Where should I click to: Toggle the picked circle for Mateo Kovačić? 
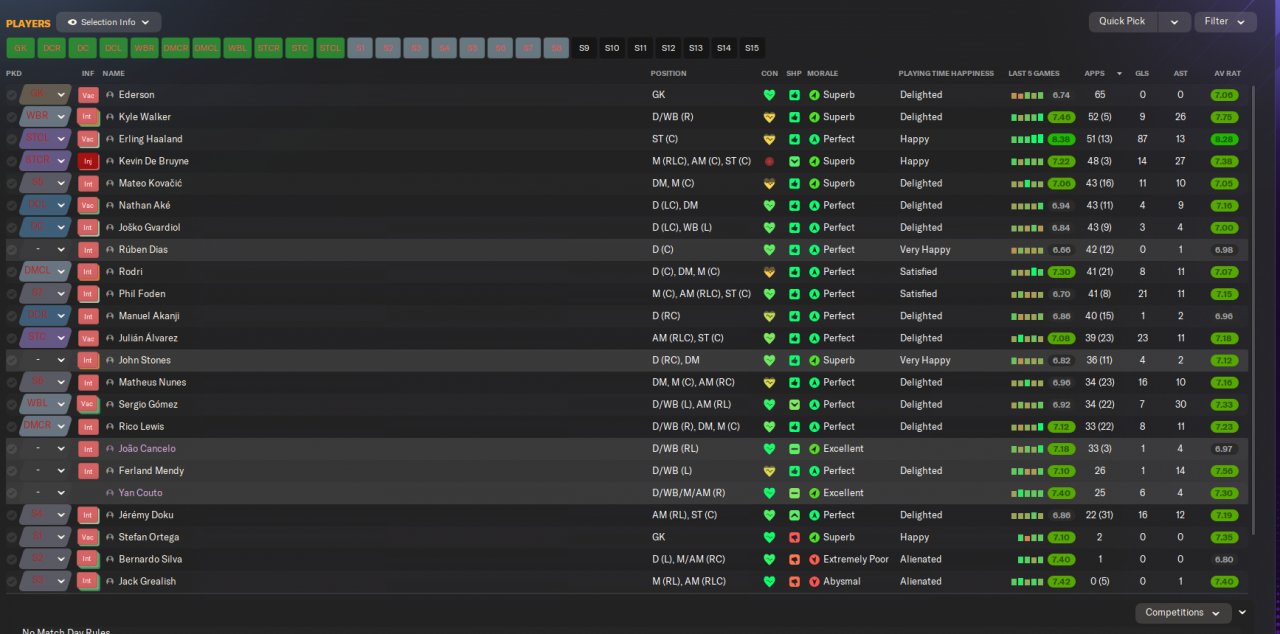click(12, 183)
